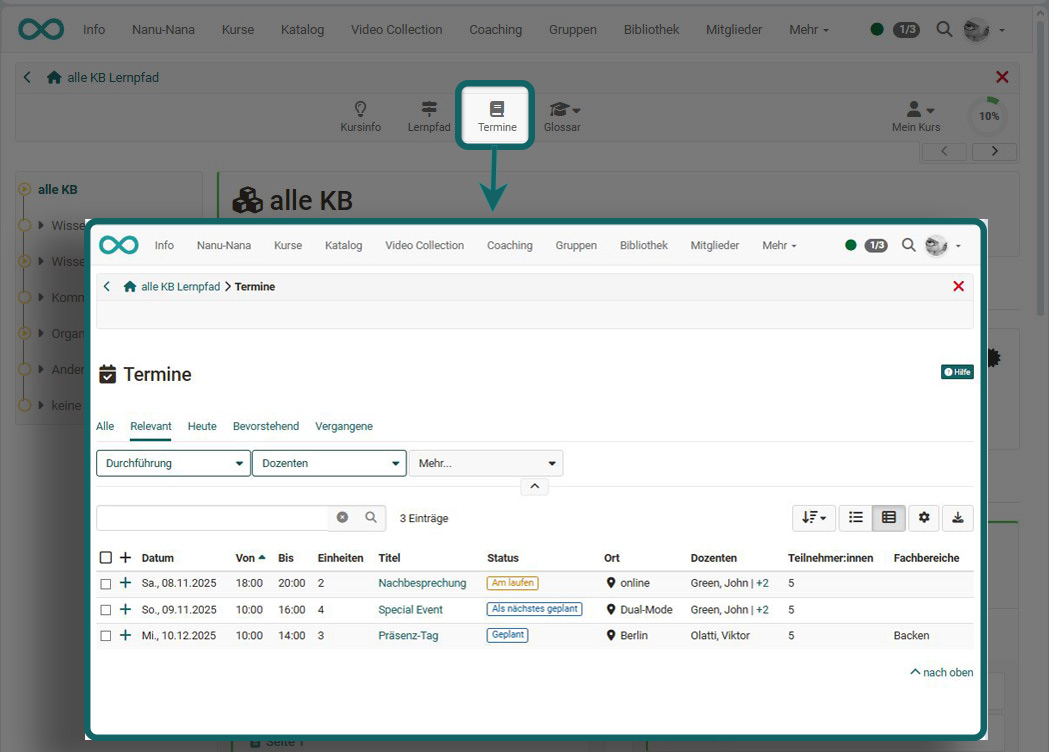Image resolution: width=1049 pixels, height=752 pixels.
Task: Tick the checkbox for the Präsenz-Tag appointment
Action: pos(106,635)
